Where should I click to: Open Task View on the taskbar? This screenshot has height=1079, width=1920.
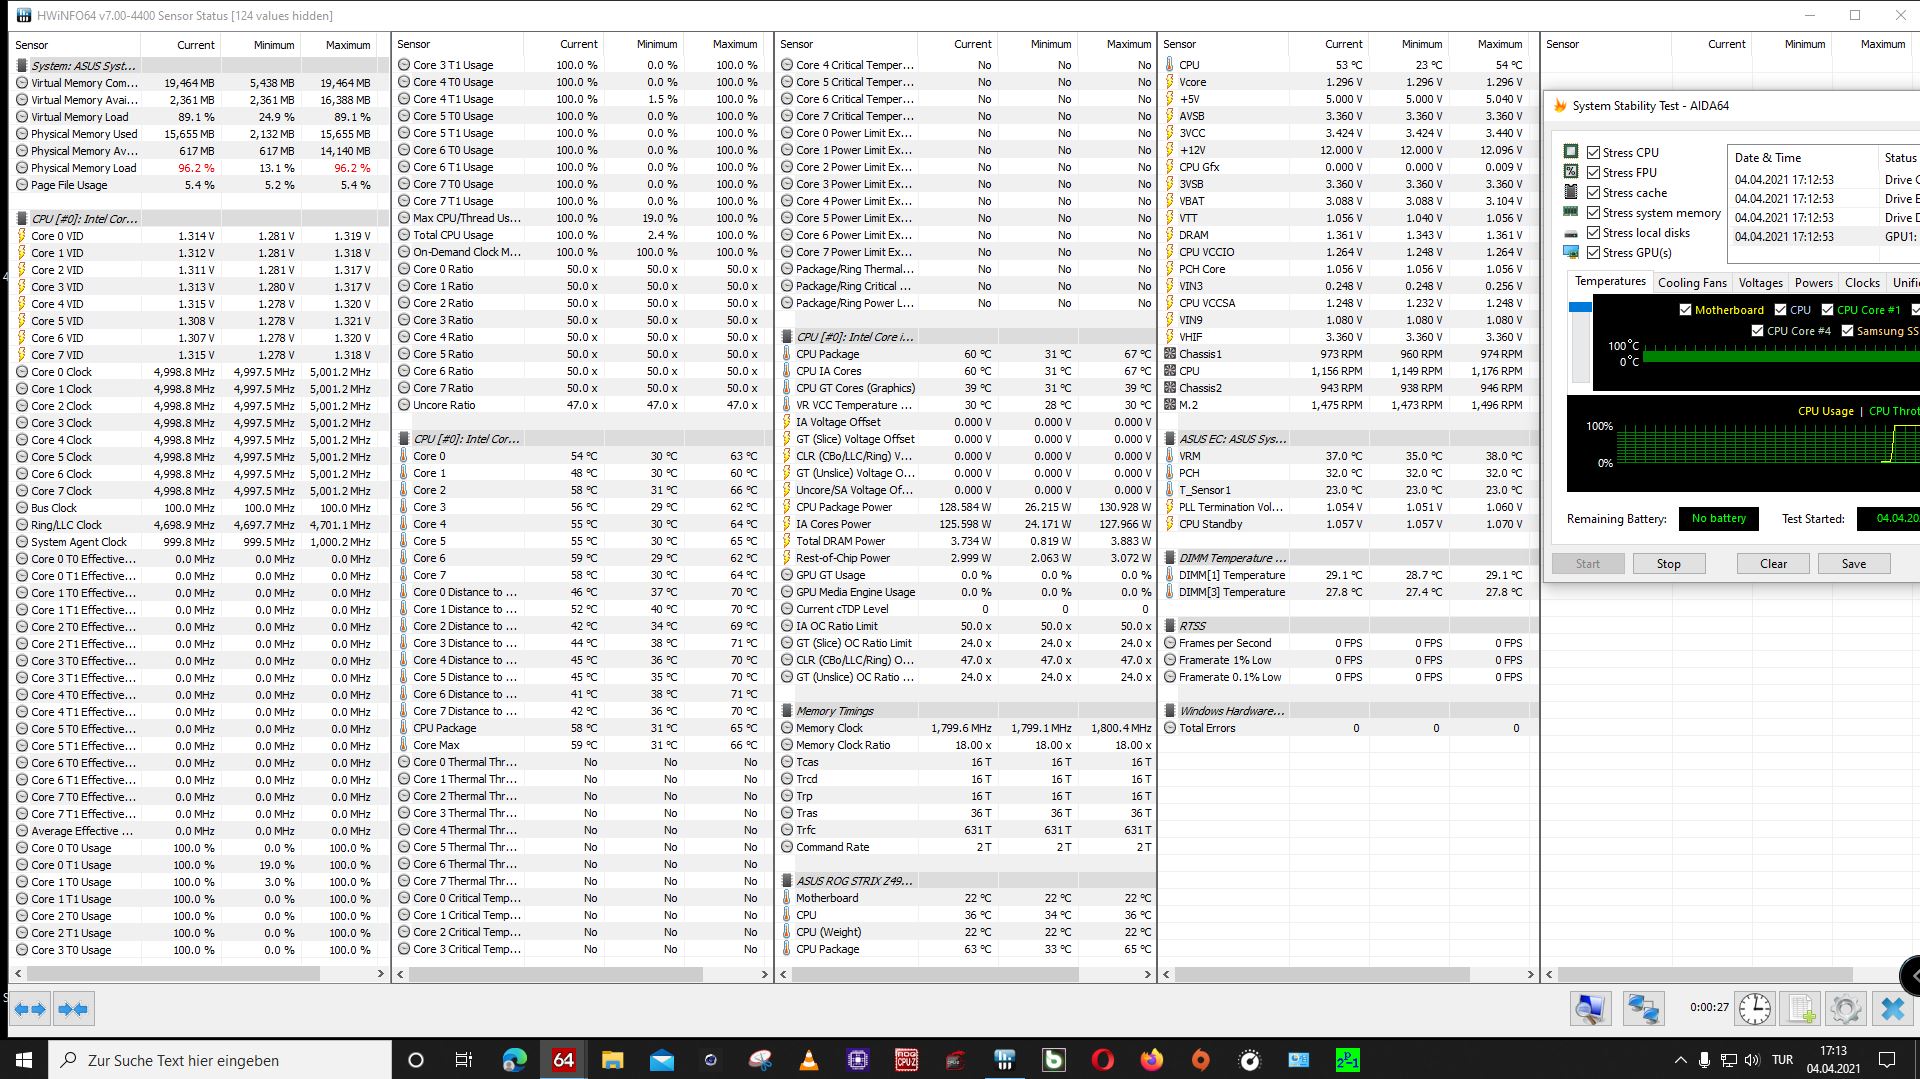pos(464,1060)
